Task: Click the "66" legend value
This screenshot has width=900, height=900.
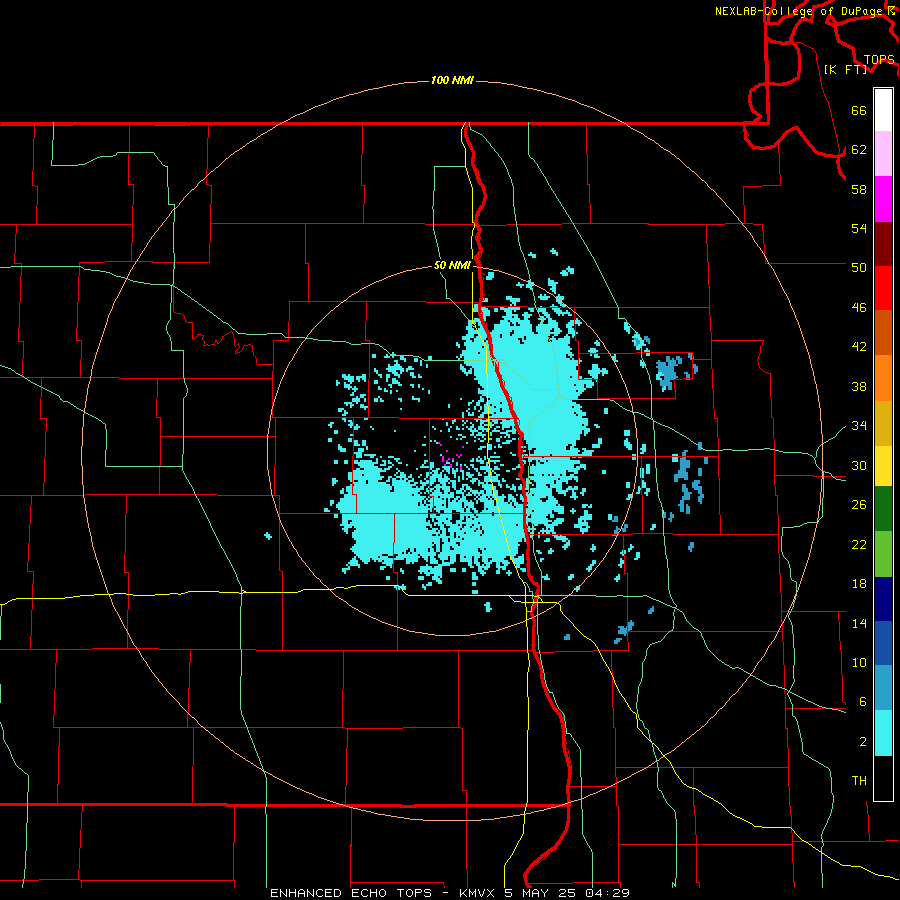Action: (859, 111)
